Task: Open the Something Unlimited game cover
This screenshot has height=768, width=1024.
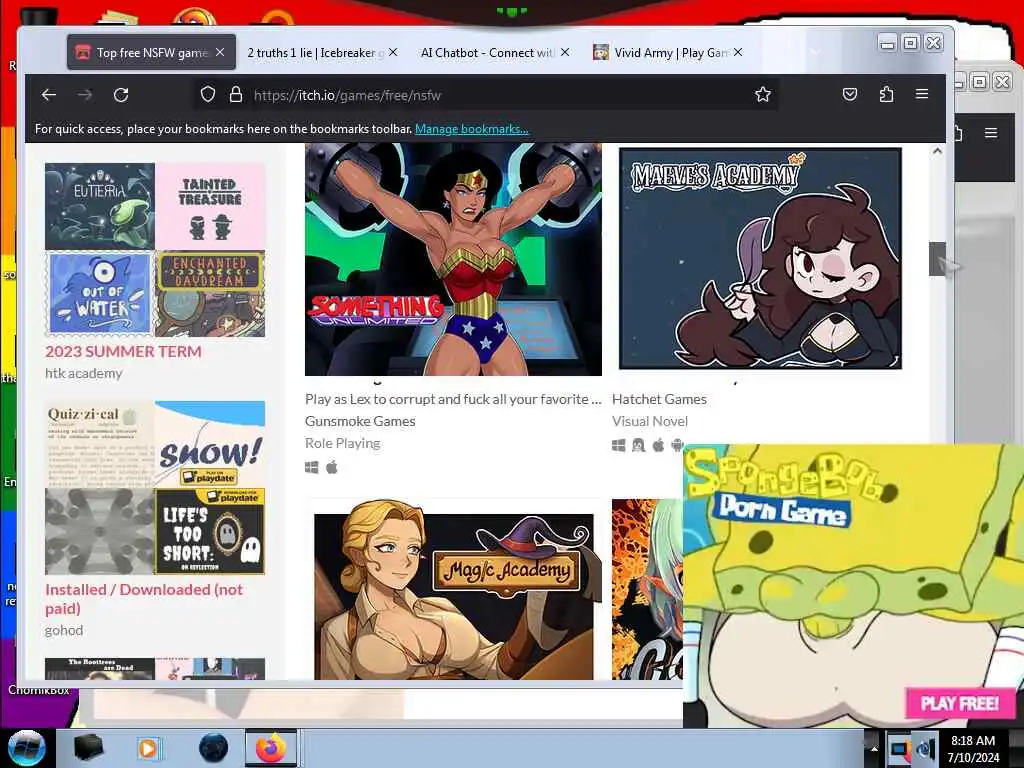Action: coord(453,259)
